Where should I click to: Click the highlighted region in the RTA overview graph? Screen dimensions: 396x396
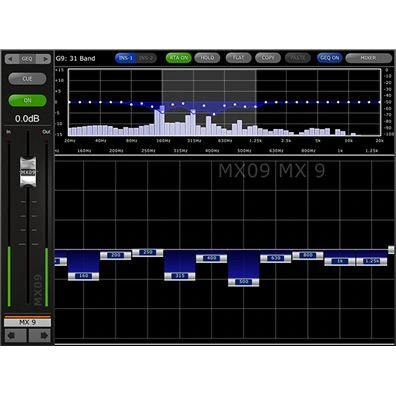coord(209,102)
